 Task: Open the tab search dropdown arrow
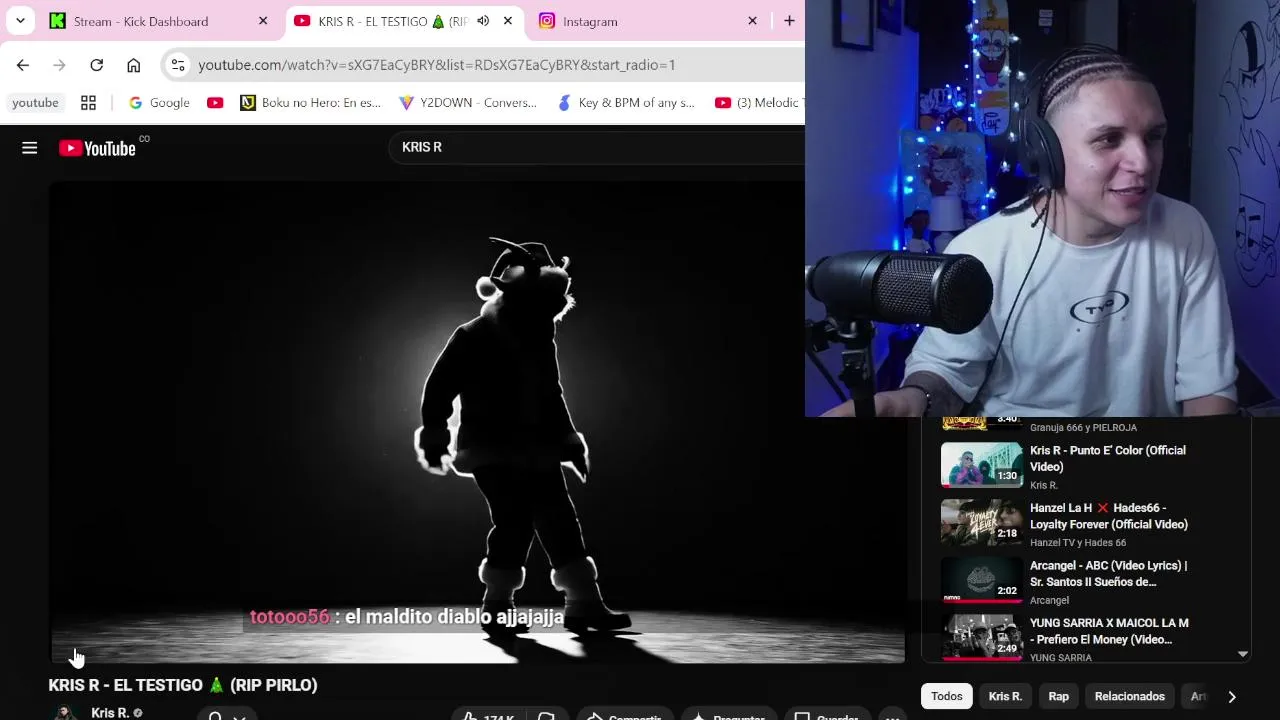(x=20, y=21)
